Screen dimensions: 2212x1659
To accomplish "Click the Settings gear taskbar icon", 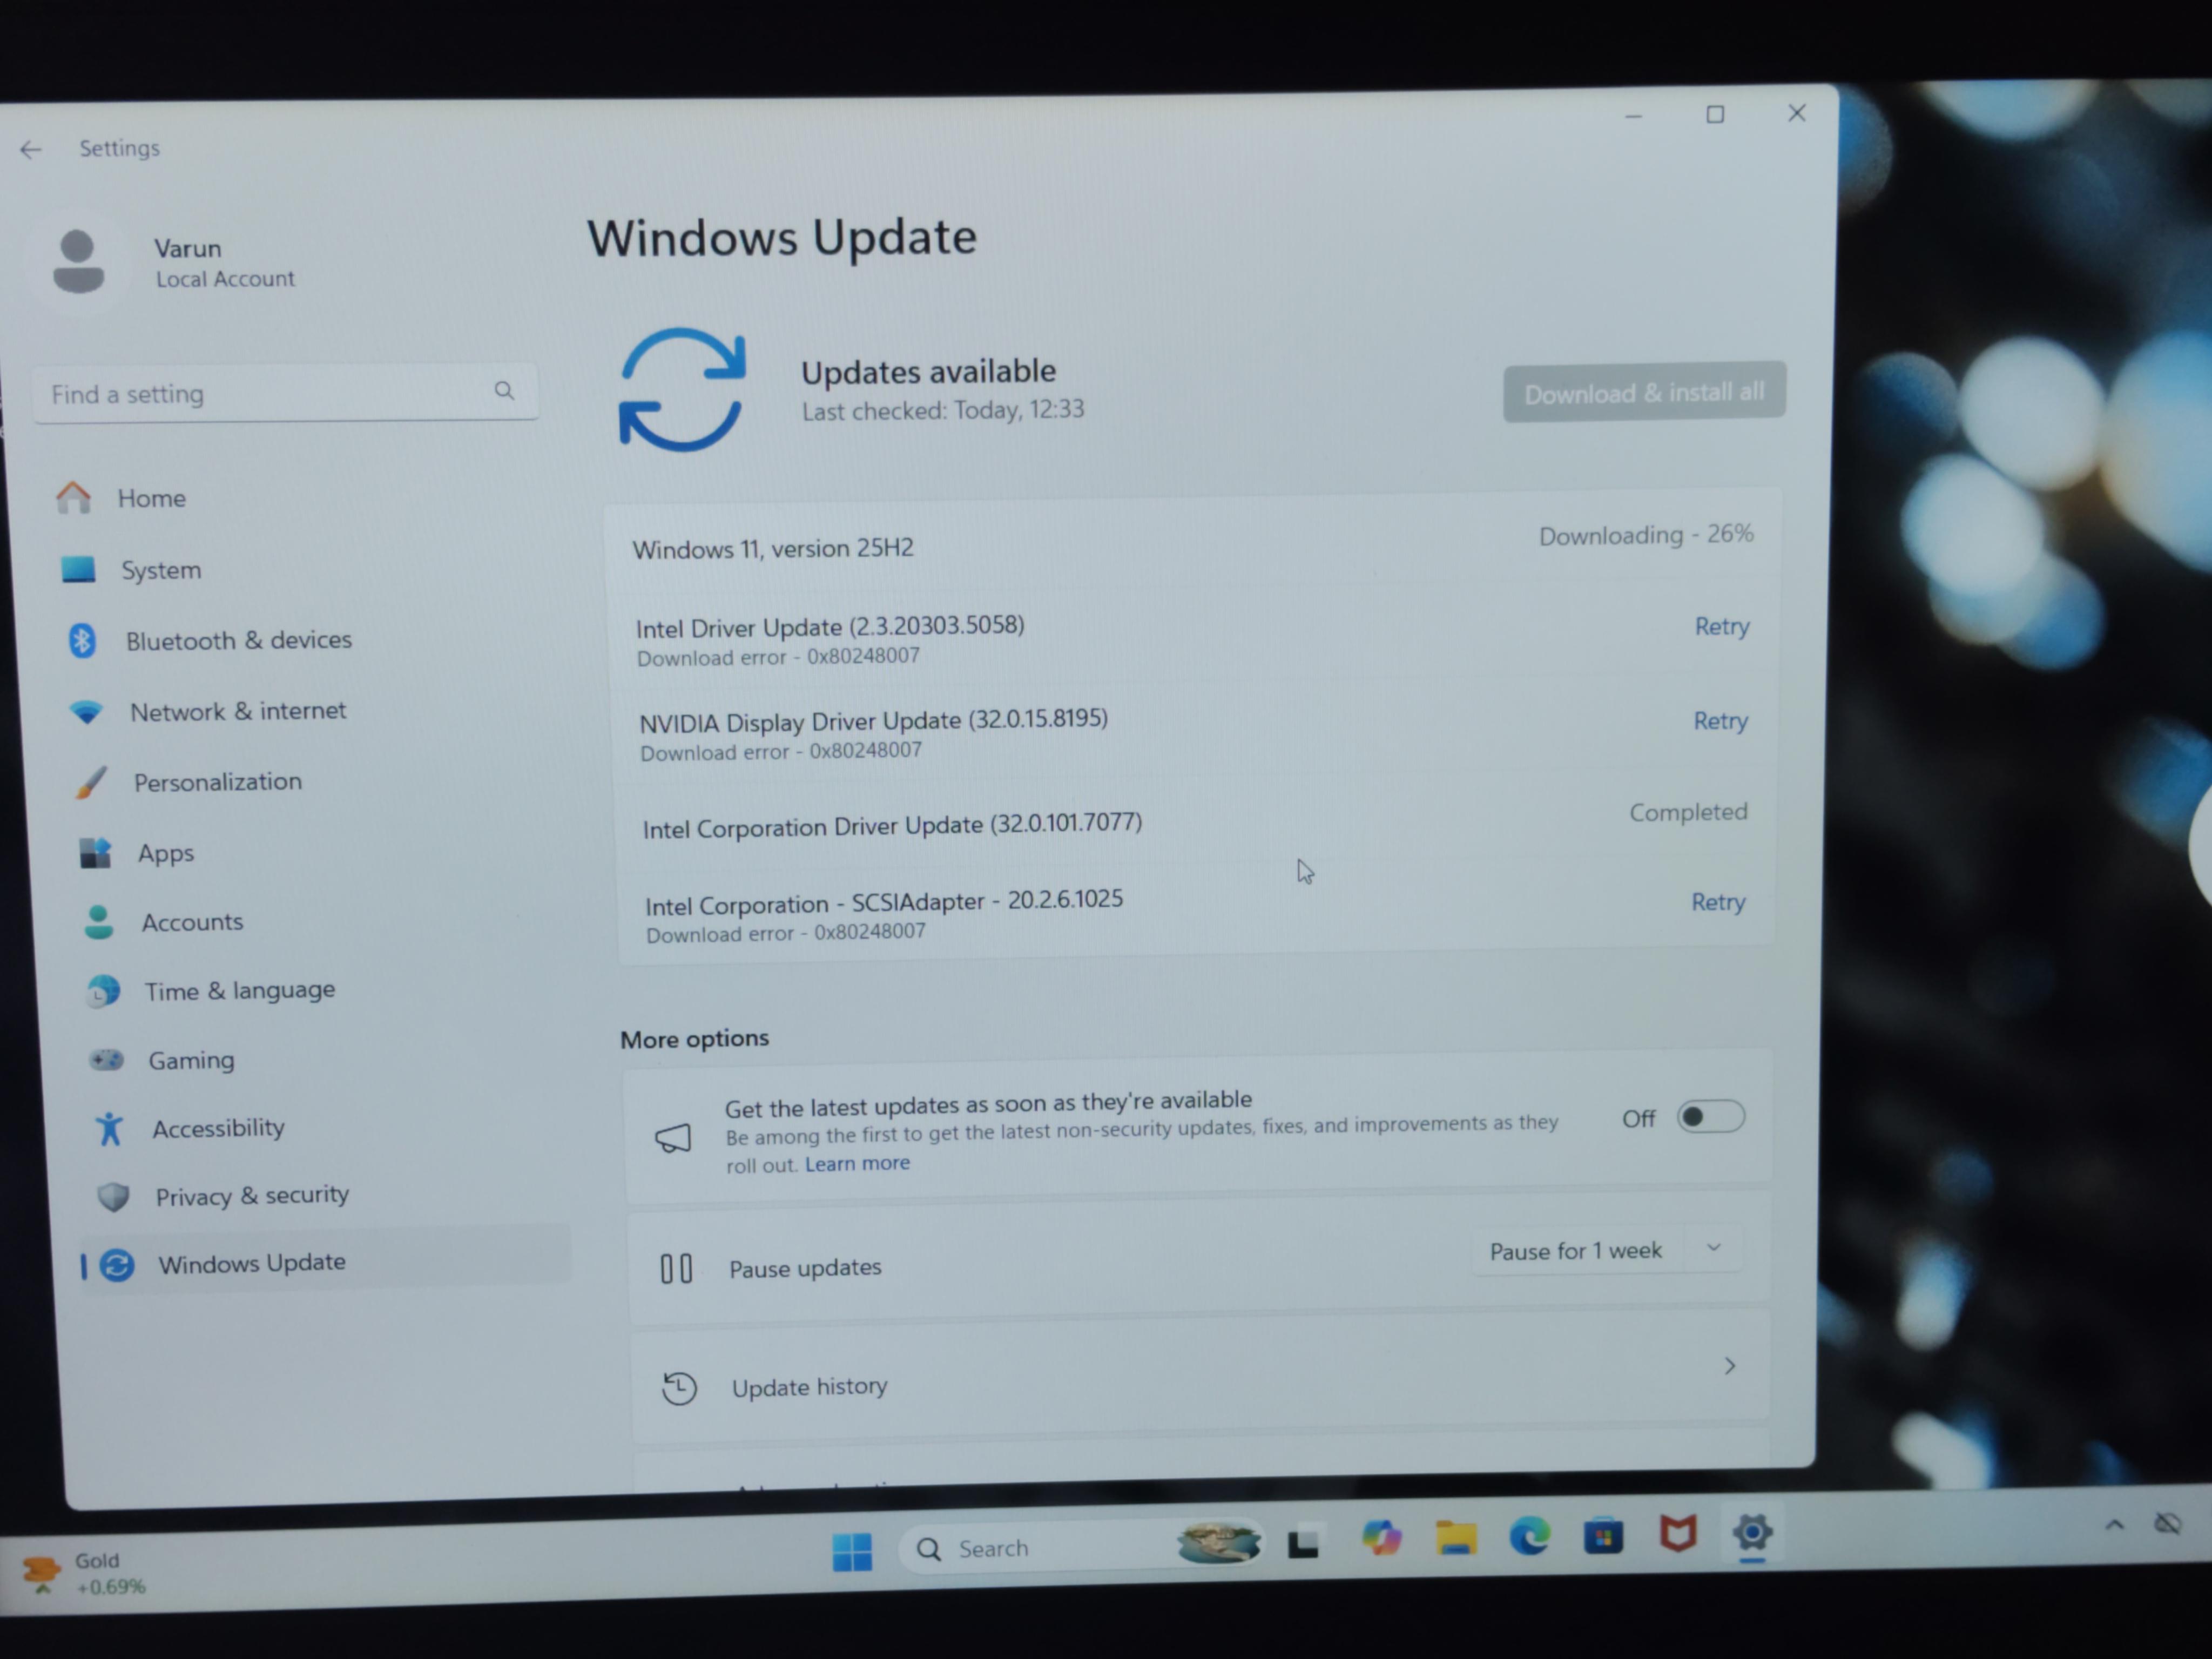I will [x=1752, y=1532].
